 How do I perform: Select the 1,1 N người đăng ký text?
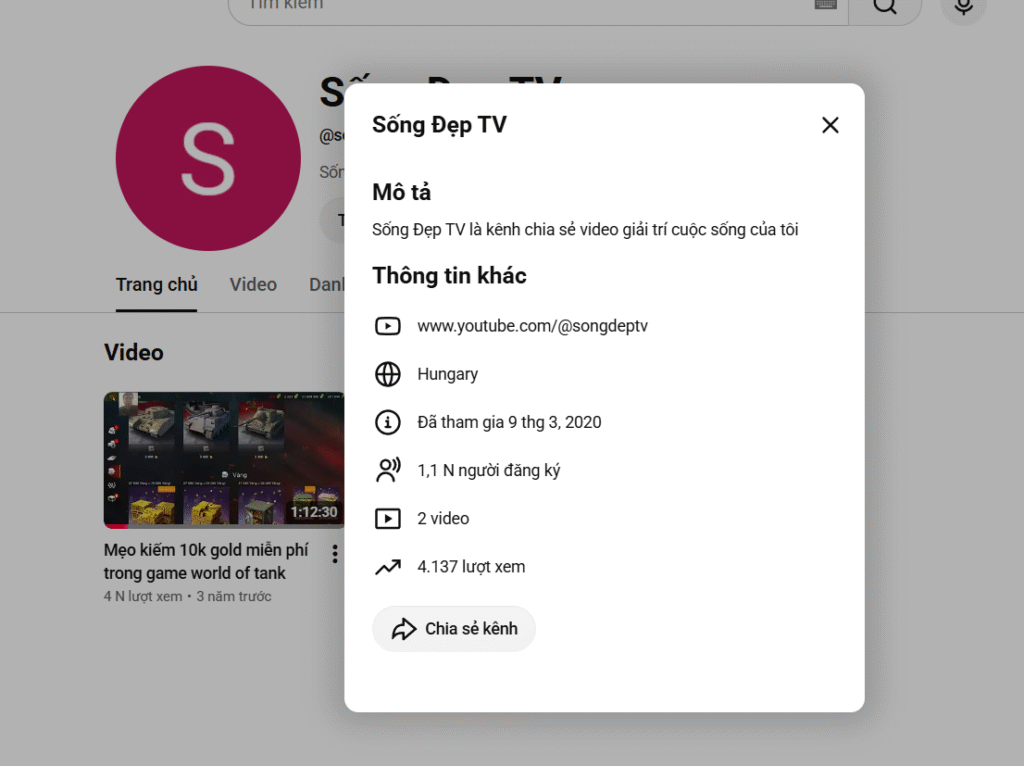click(x=488, y=470)
